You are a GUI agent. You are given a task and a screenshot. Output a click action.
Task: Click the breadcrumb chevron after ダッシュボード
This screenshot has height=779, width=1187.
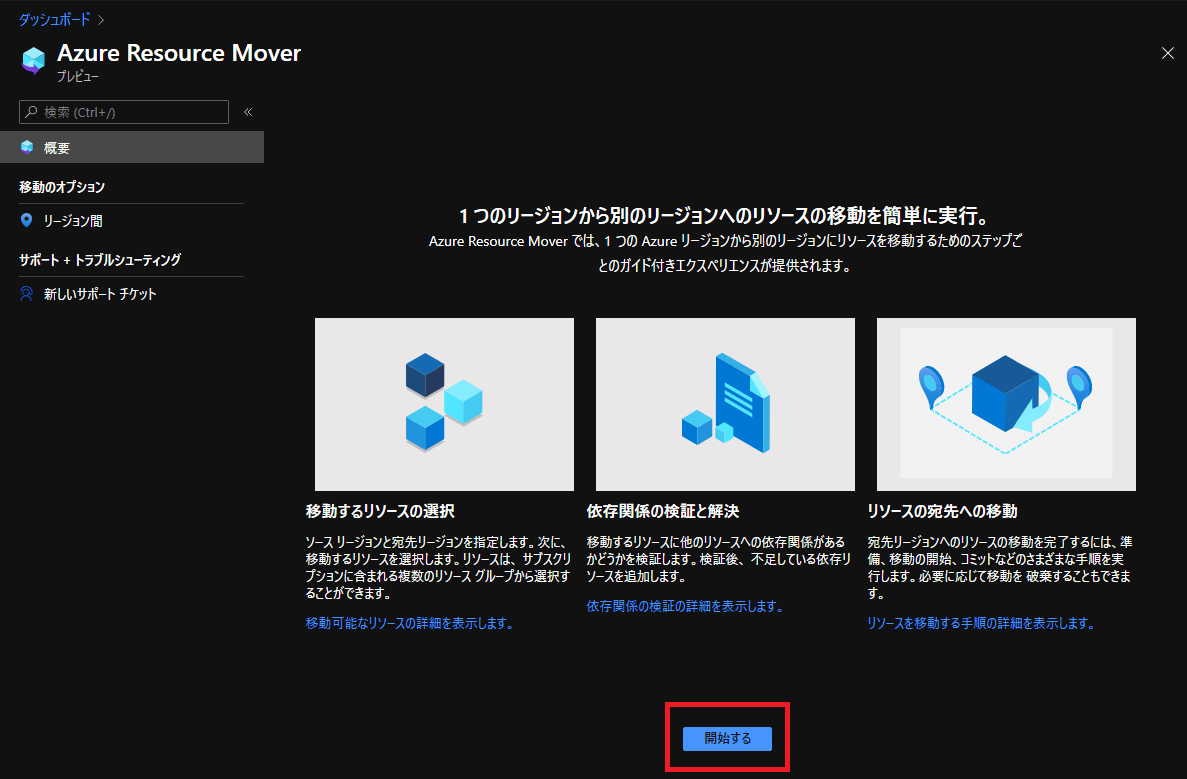(x=101, y=20)
